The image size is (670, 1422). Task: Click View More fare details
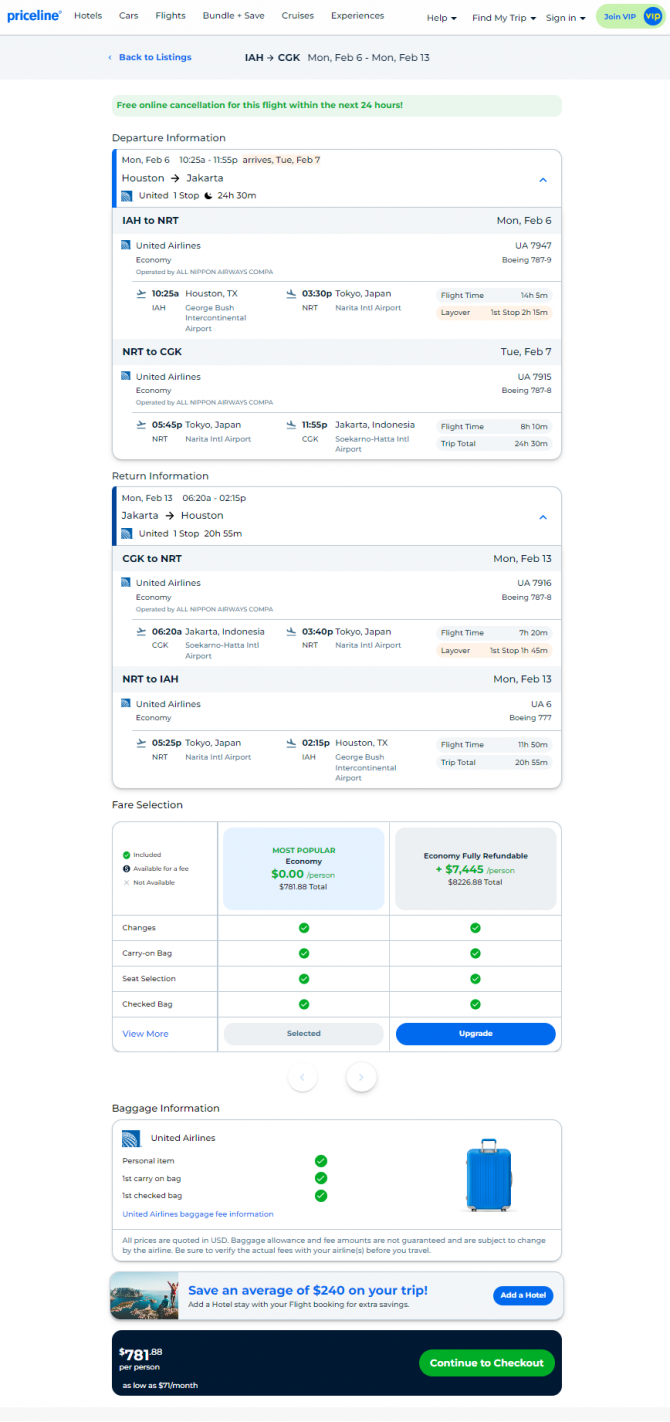click(145, 1034)
